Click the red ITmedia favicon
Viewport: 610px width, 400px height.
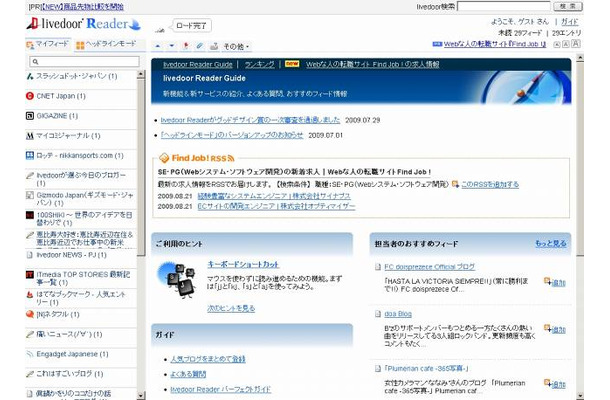point(30,275)
